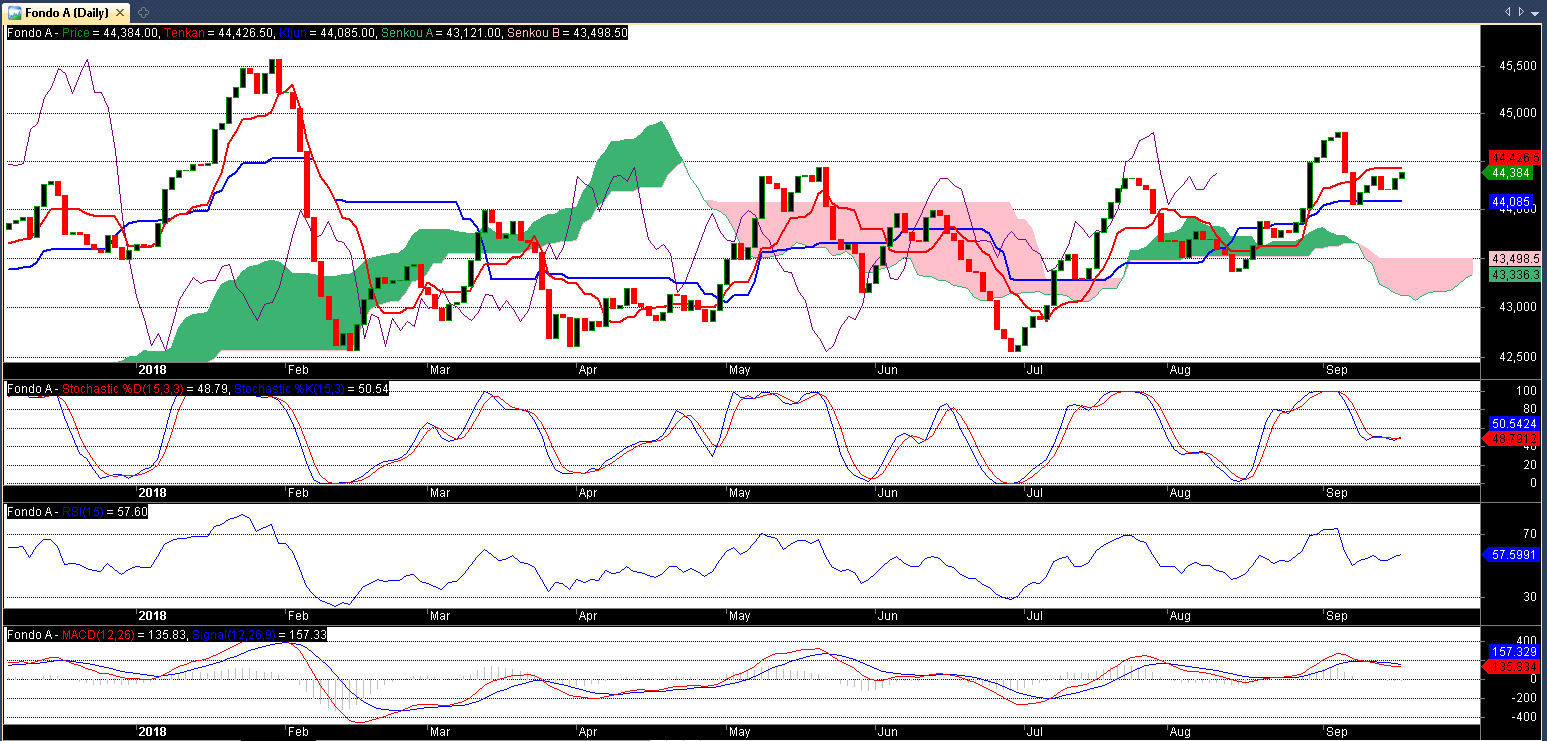Click the blue 44,085 Kijun axis marker
1547x741 pixels.
coord(1510,202)
